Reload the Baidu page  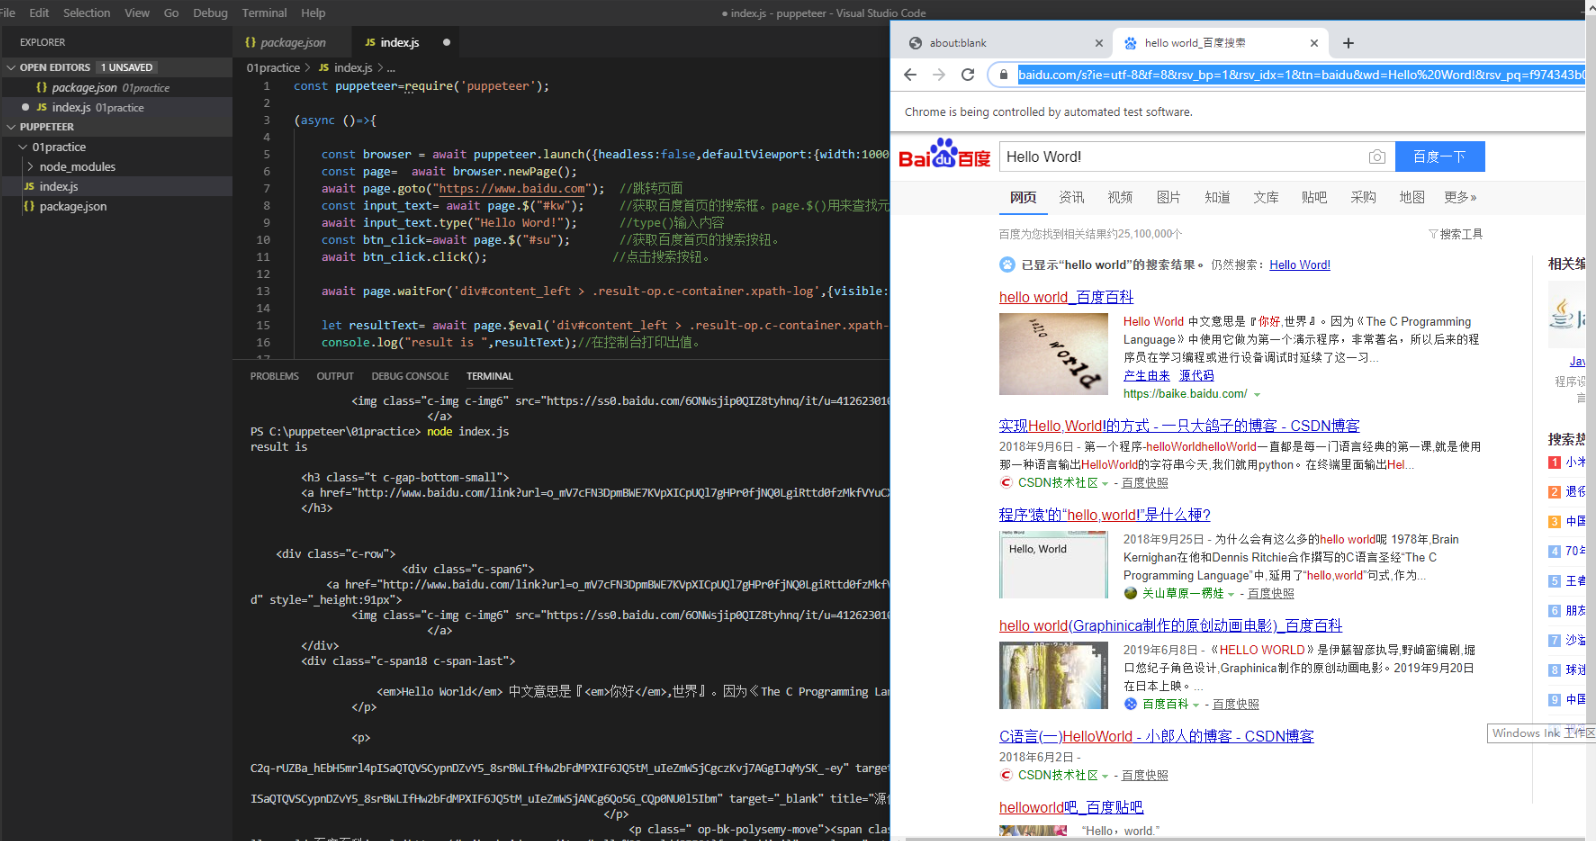967,75
